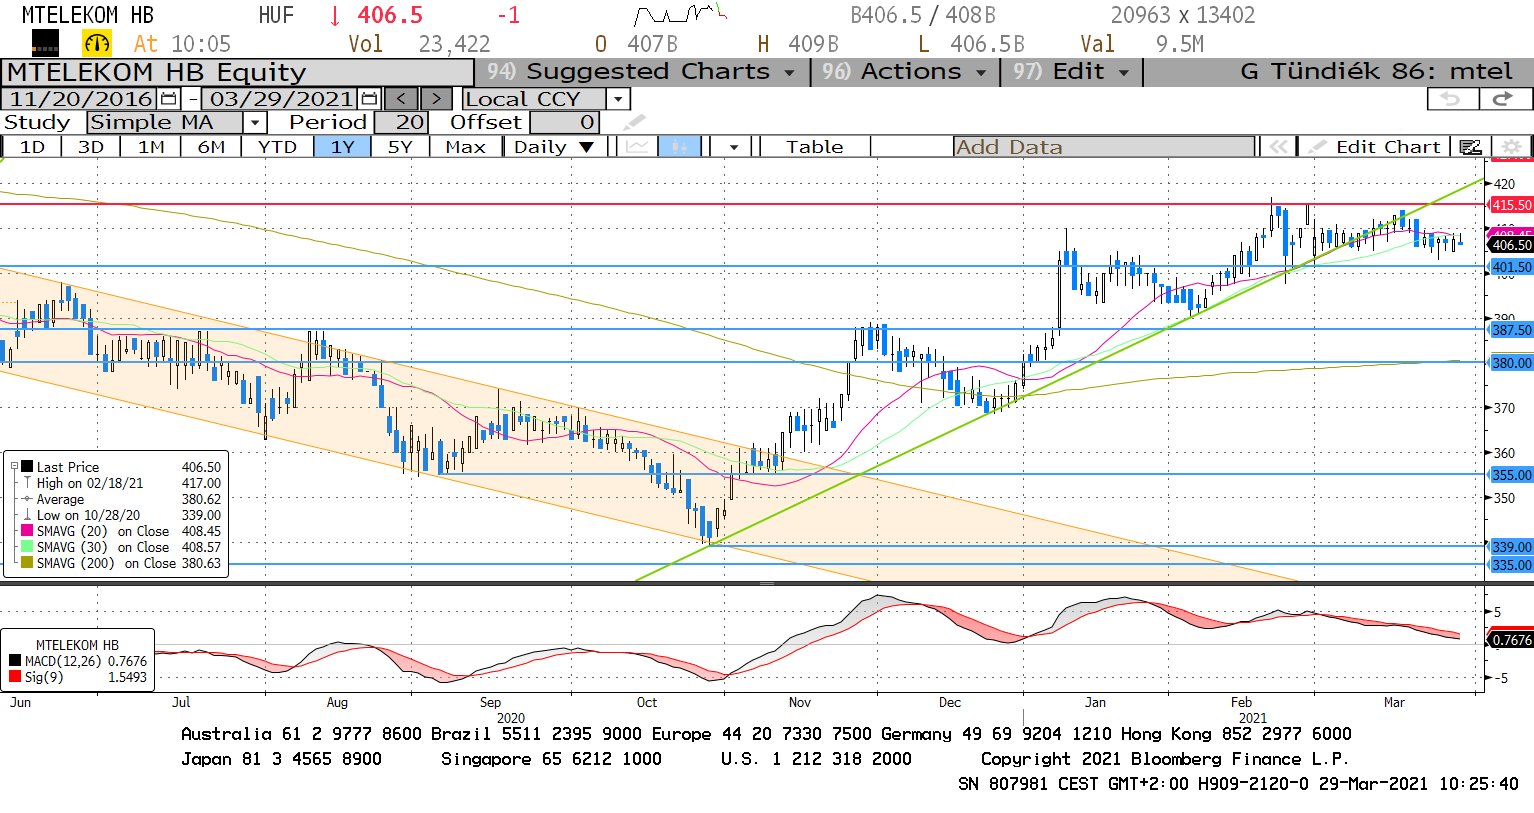Open the Actions menu
The height and width of the screenshot is (813, 1534).
[x=905, y=72]
